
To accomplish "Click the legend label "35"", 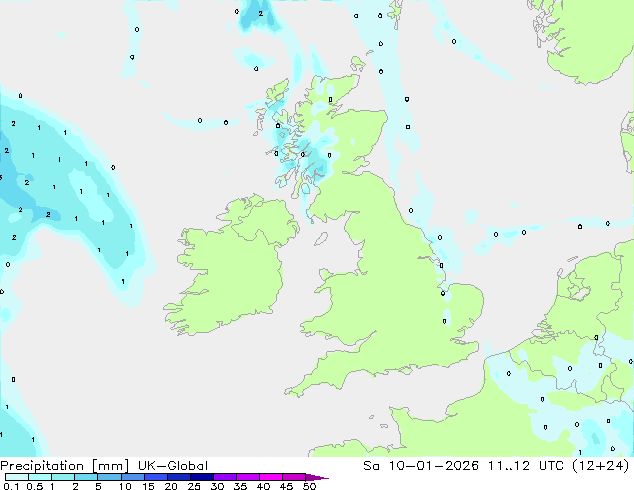I will pyautogui.click(x=240, y=486).
